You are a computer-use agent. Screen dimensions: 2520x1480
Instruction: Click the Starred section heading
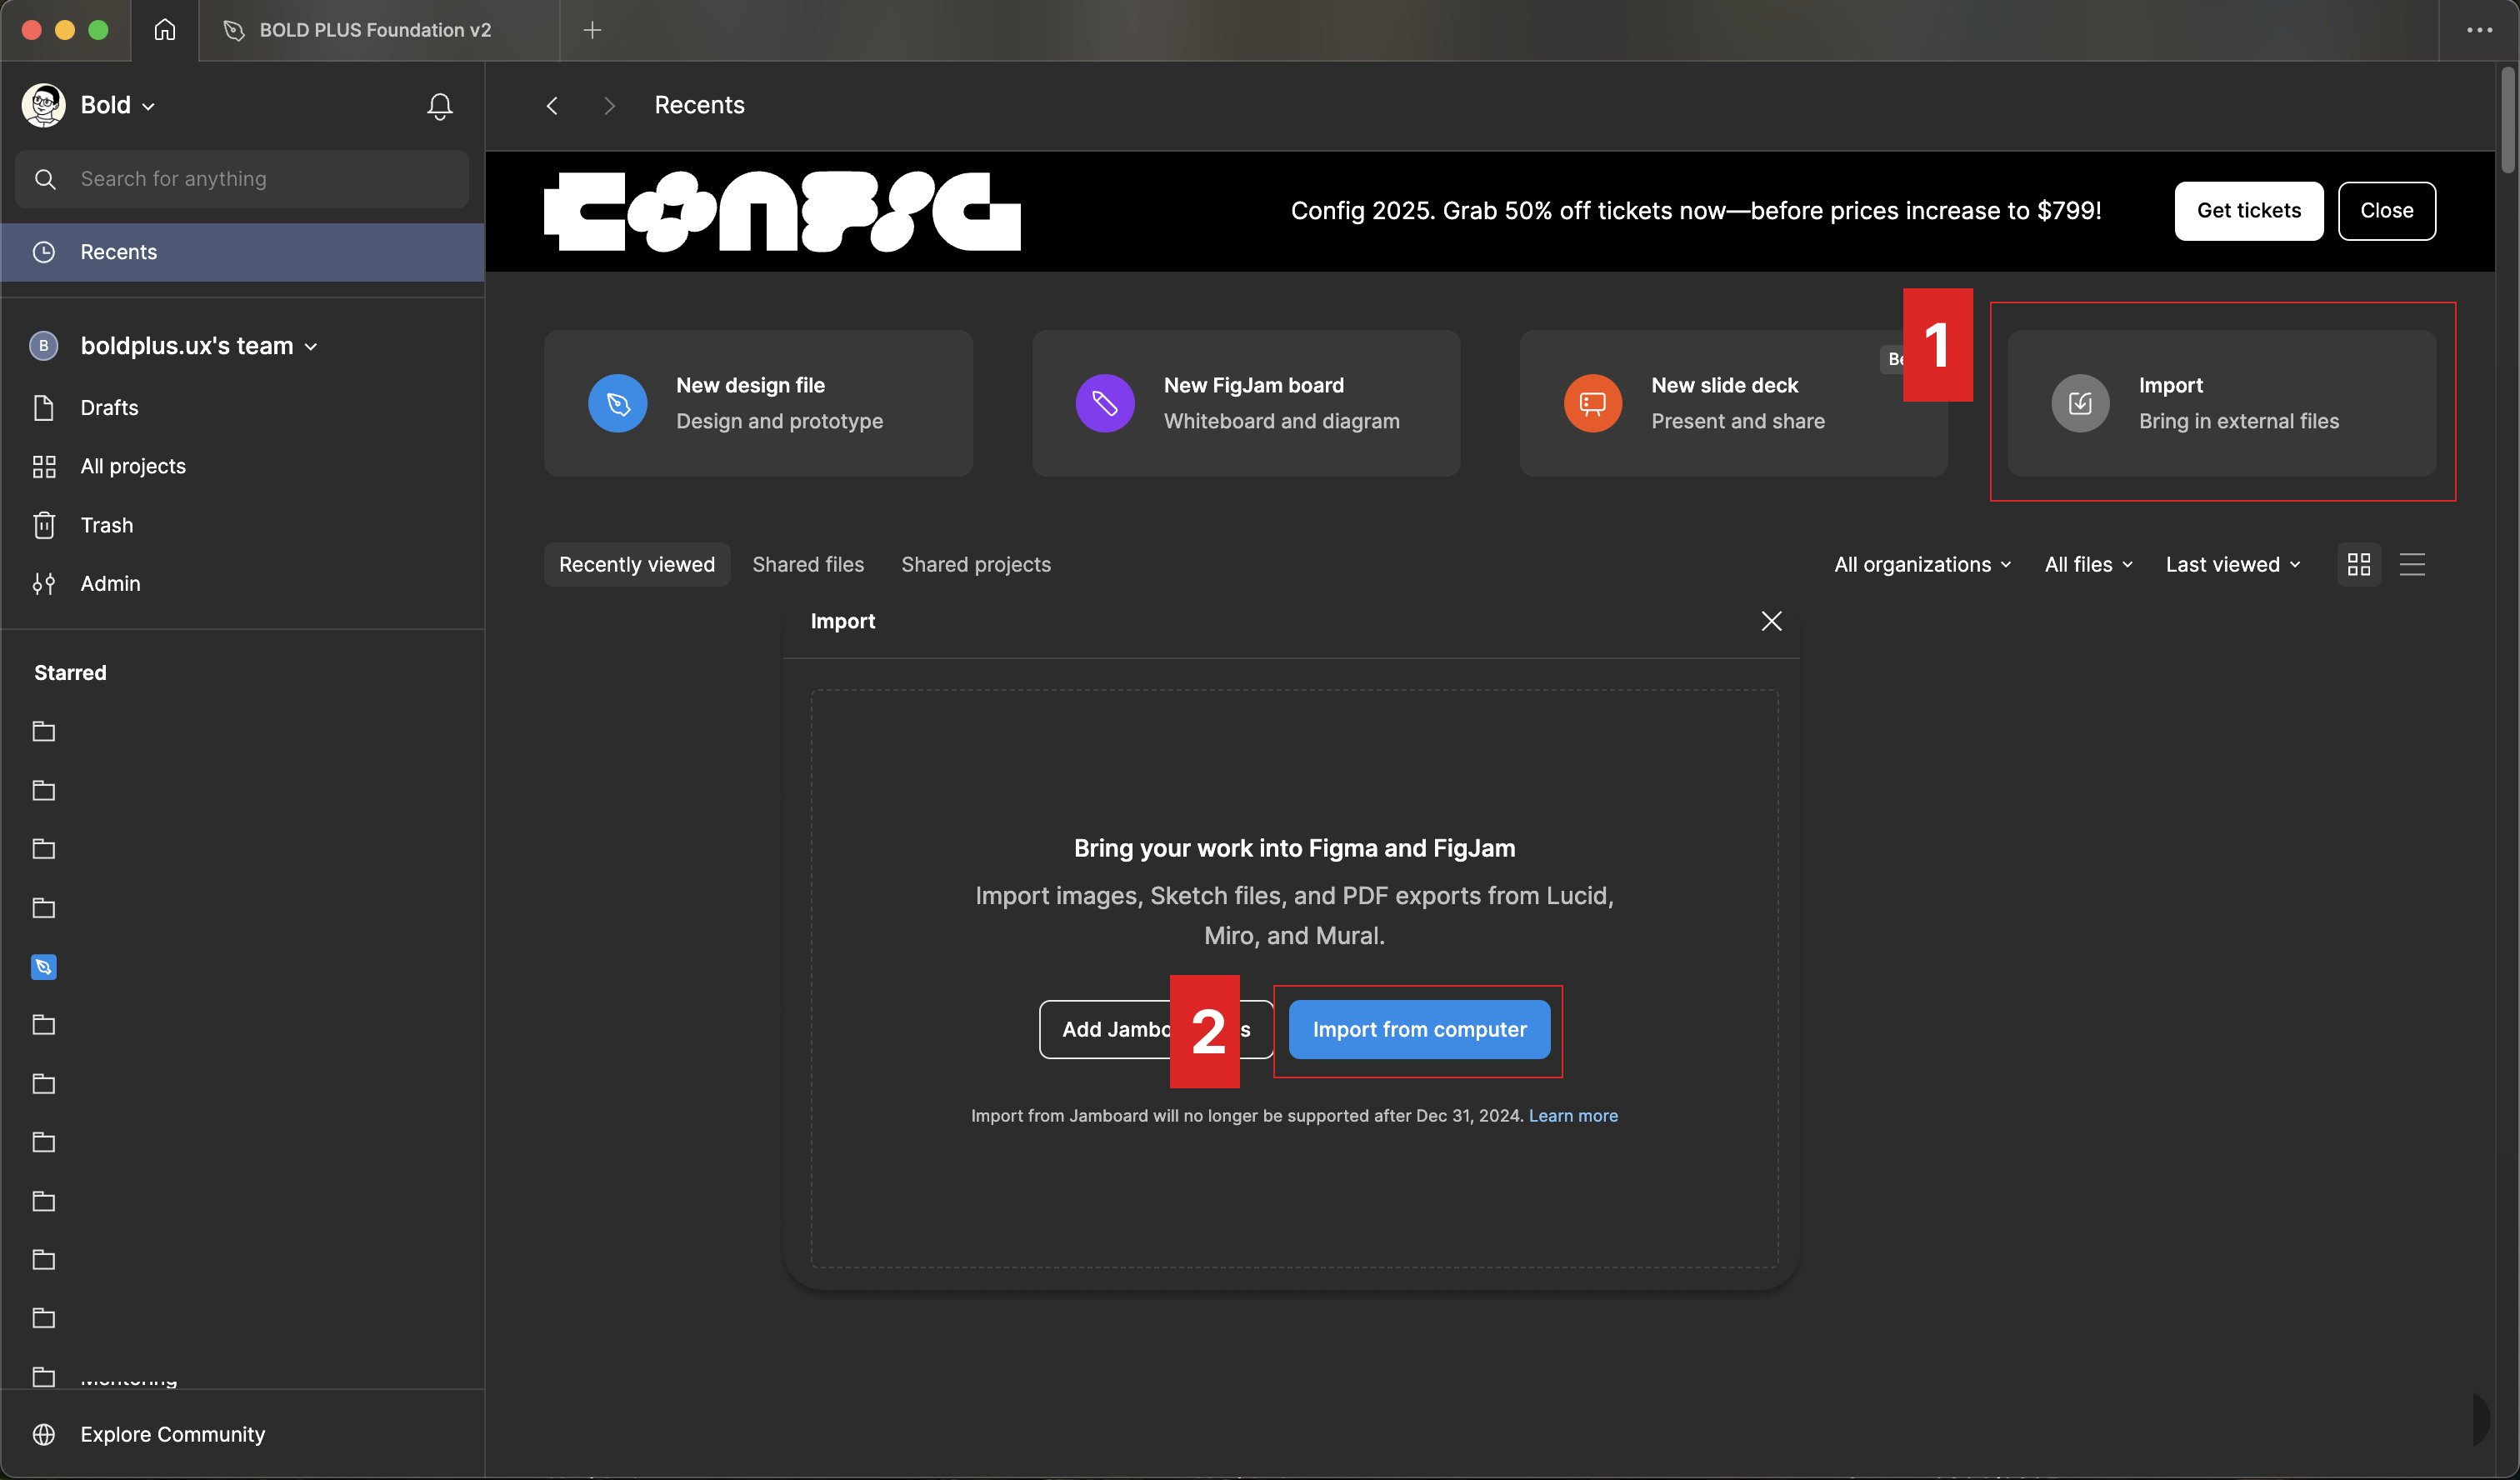tap(70, 673)
